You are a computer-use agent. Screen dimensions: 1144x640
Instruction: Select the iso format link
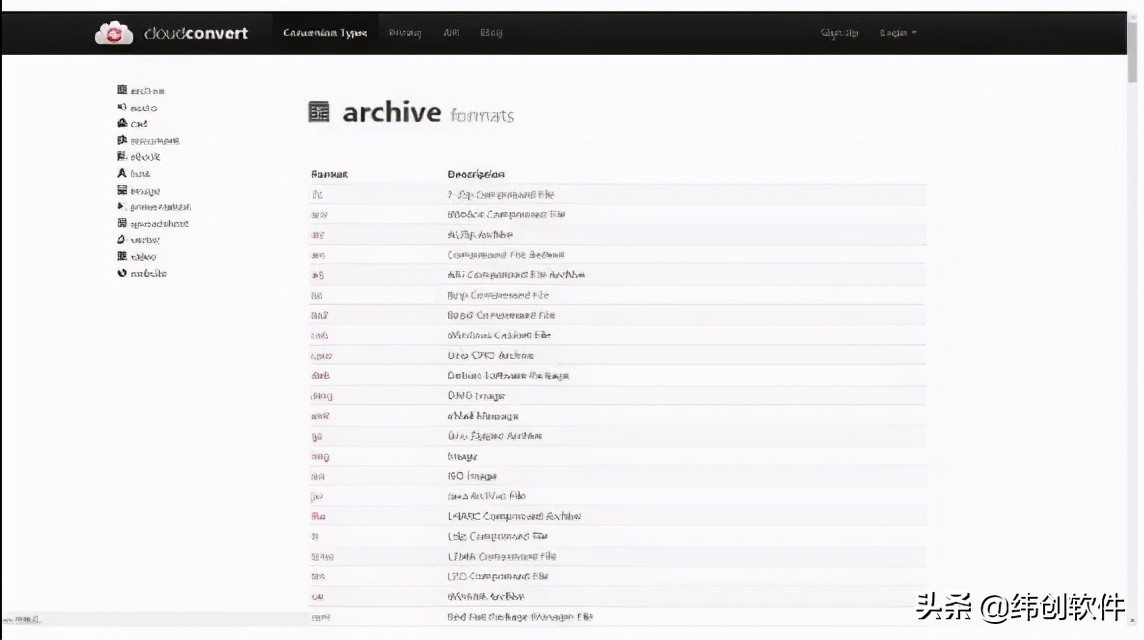point(317,477)
